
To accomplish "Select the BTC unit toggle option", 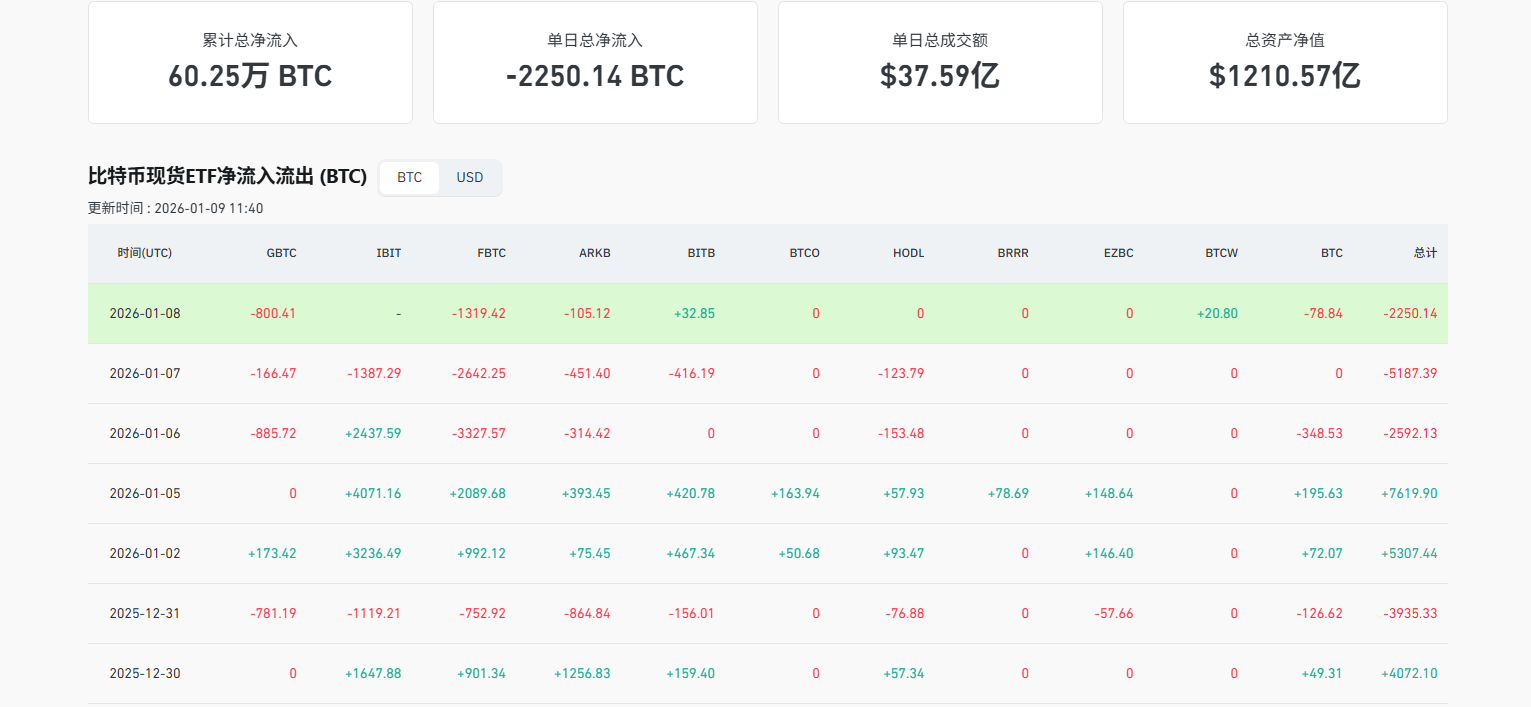I will pos(409,178).
